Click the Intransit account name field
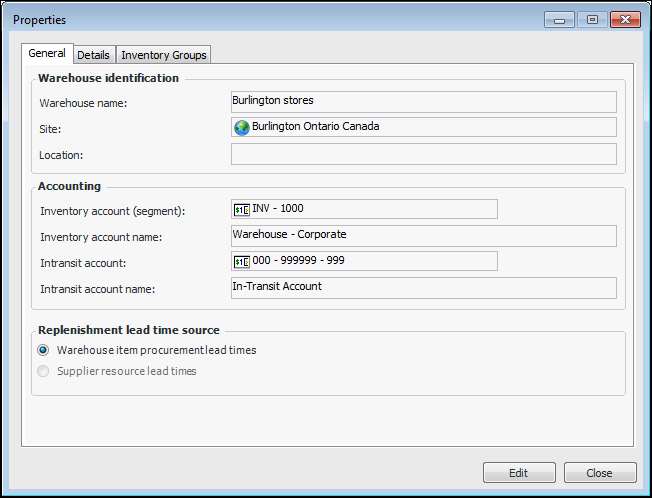Viewport: 652px width, 498px height. (x=423, y=287)
